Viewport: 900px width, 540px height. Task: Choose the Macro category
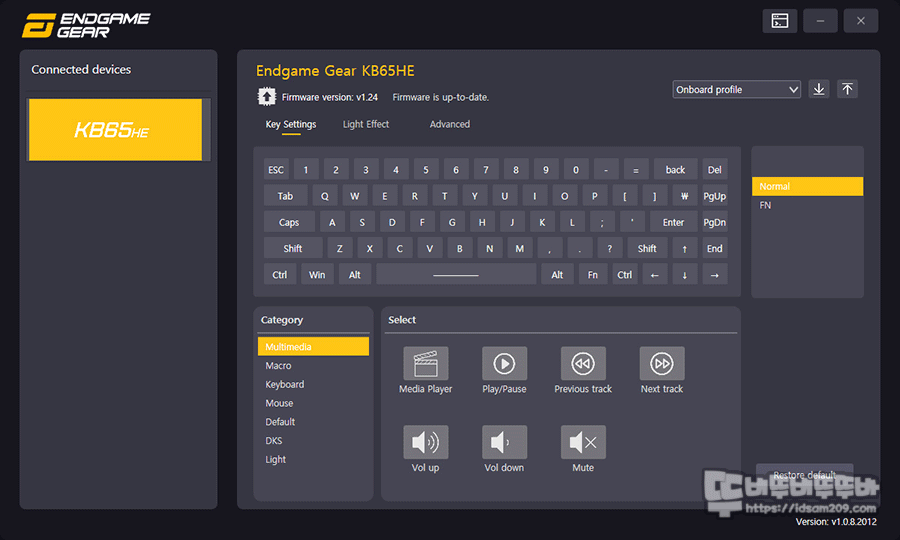(x=313, y=366)
